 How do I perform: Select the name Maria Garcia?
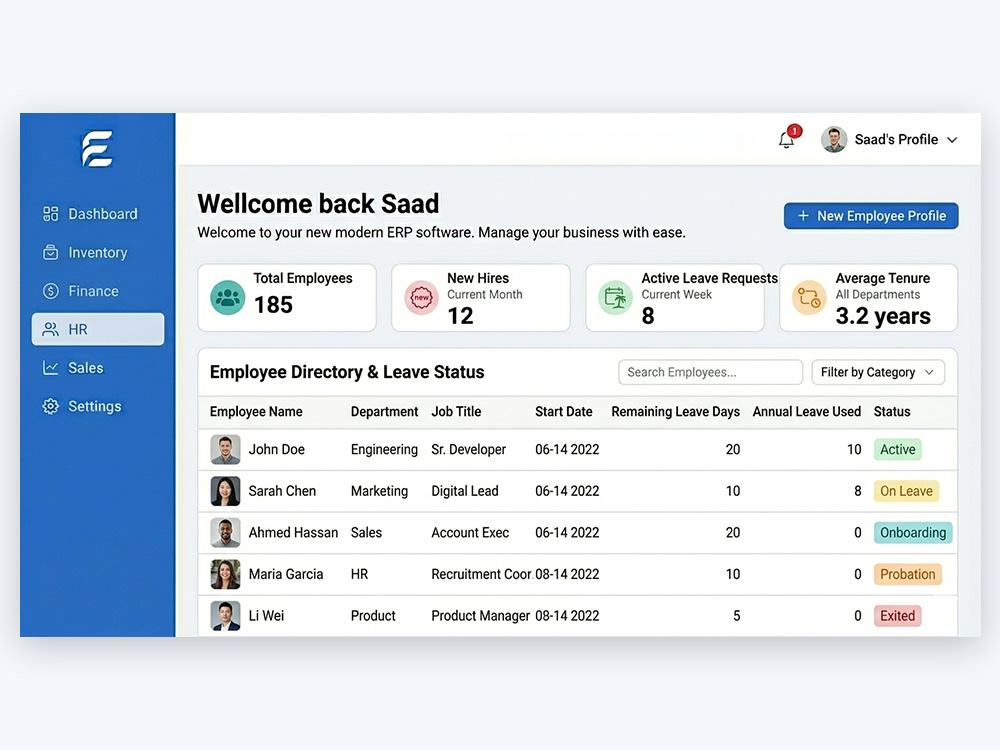286,574
